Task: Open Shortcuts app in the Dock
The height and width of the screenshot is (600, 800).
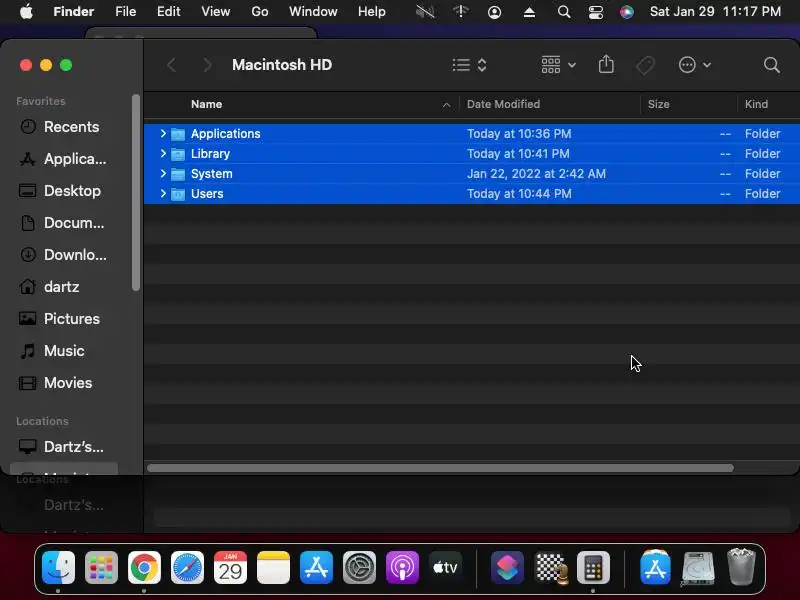Action: (x=507, y=567)
